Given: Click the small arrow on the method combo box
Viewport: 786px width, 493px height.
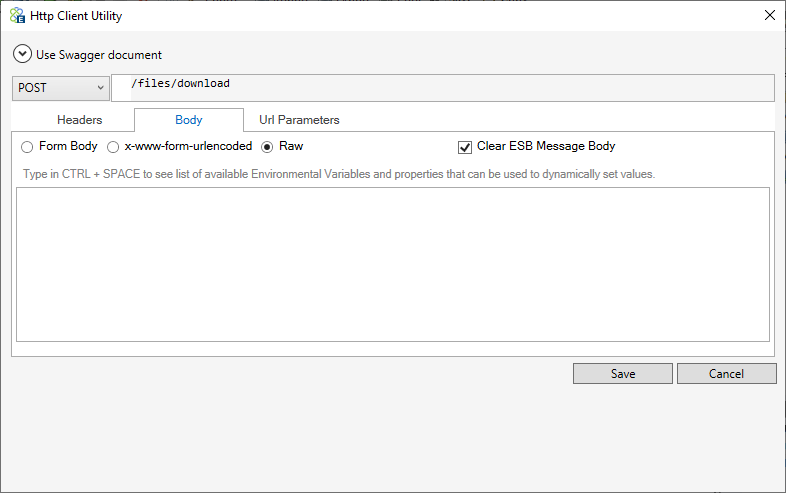Looking at the screenshot, I should coord(101,88).
